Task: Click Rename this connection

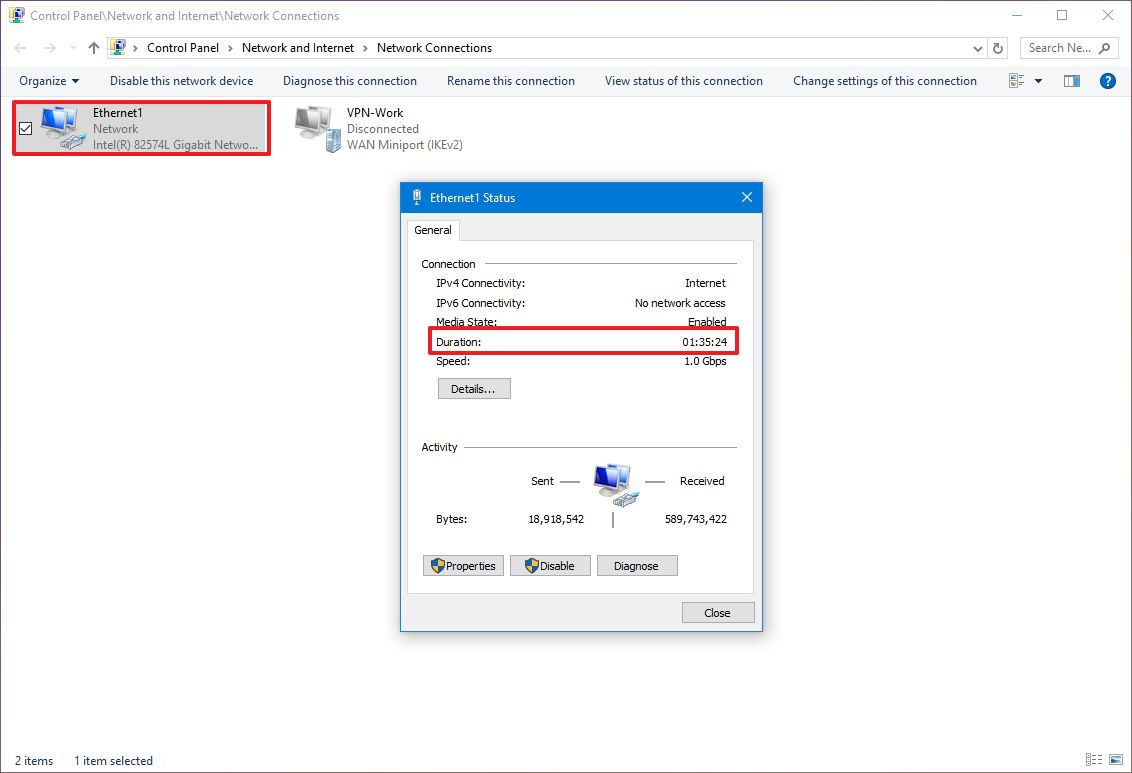Action: [x=511, y=81]
